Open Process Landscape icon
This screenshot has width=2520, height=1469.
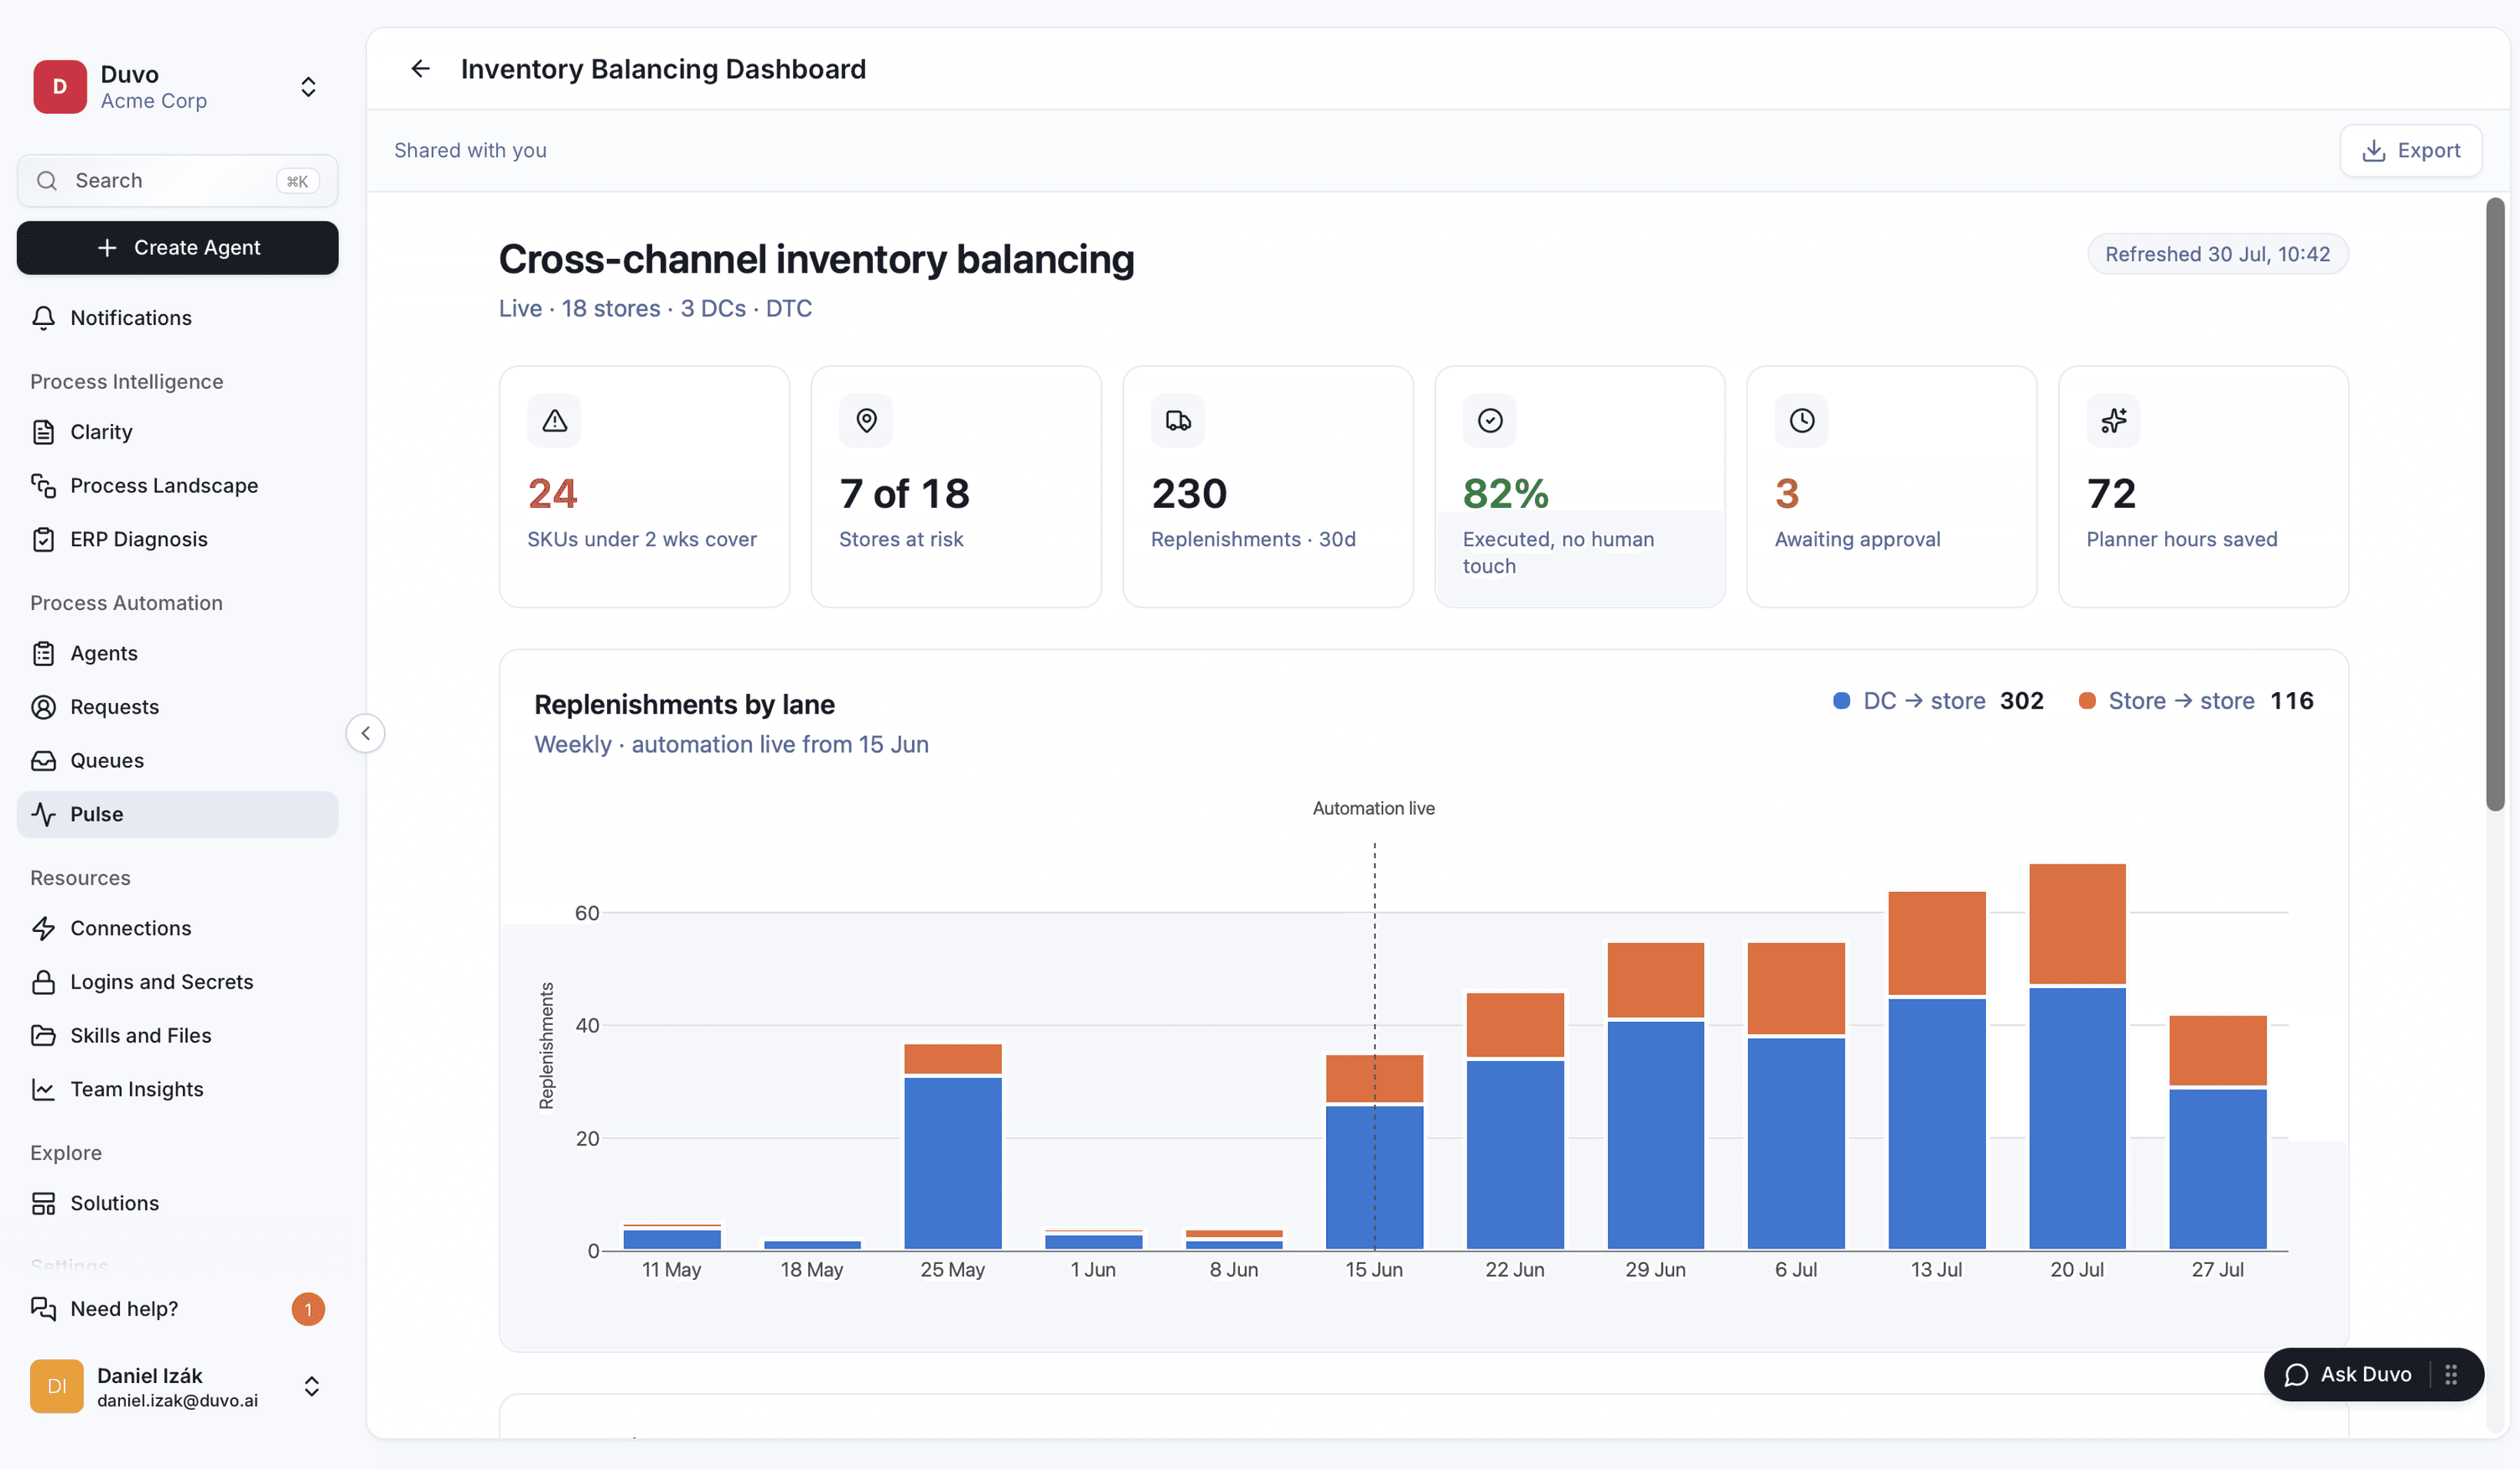[43, 486]
